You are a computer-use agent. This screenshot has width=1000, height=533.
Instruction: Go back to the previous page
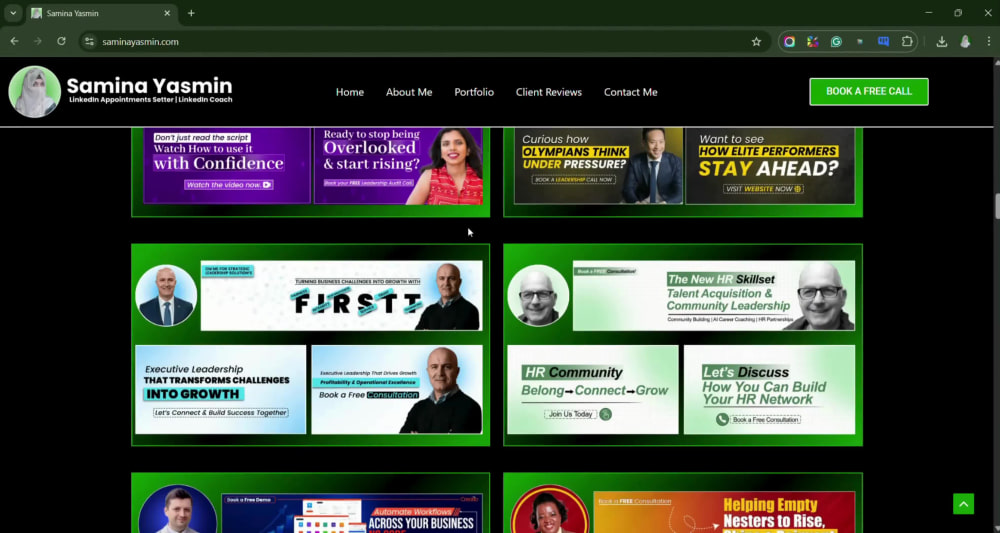click(x=14, y=41)
